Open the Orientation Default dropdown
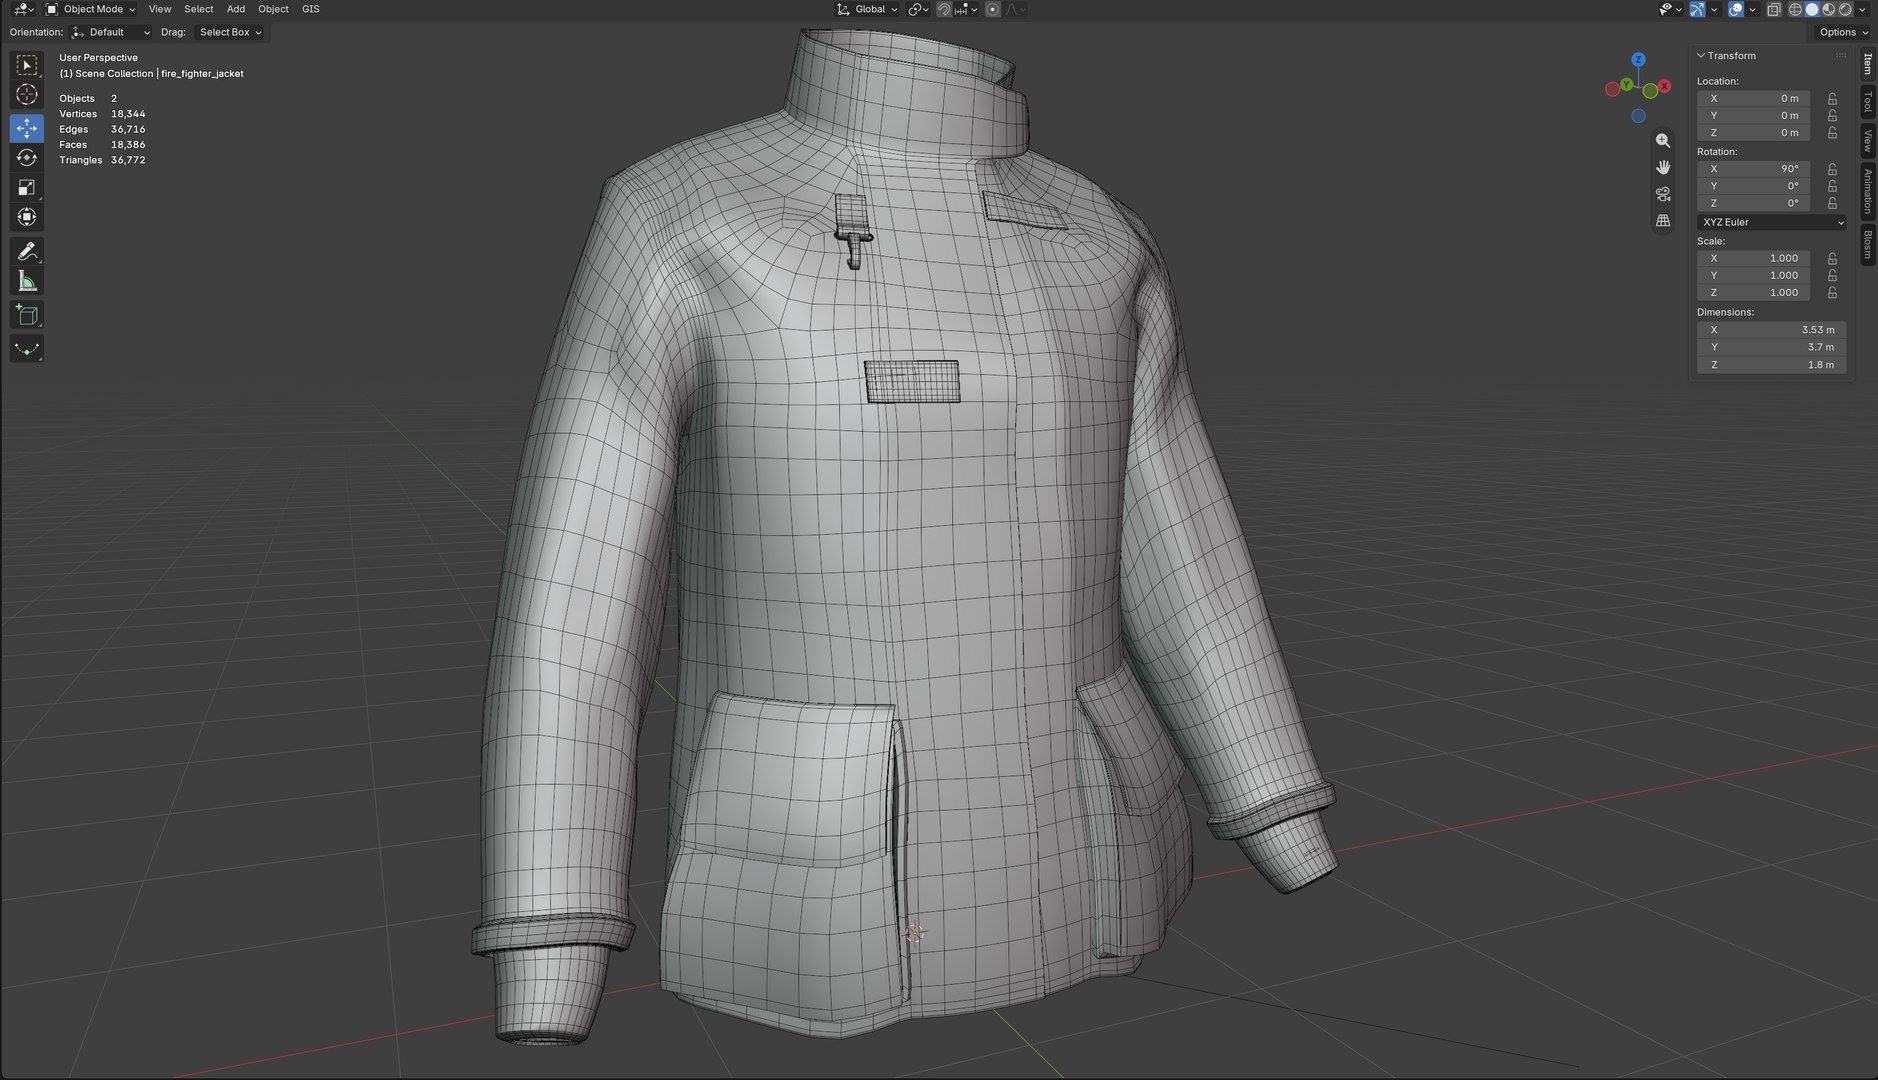This screenshot has height=1080, width=1878. click(111, 32)
